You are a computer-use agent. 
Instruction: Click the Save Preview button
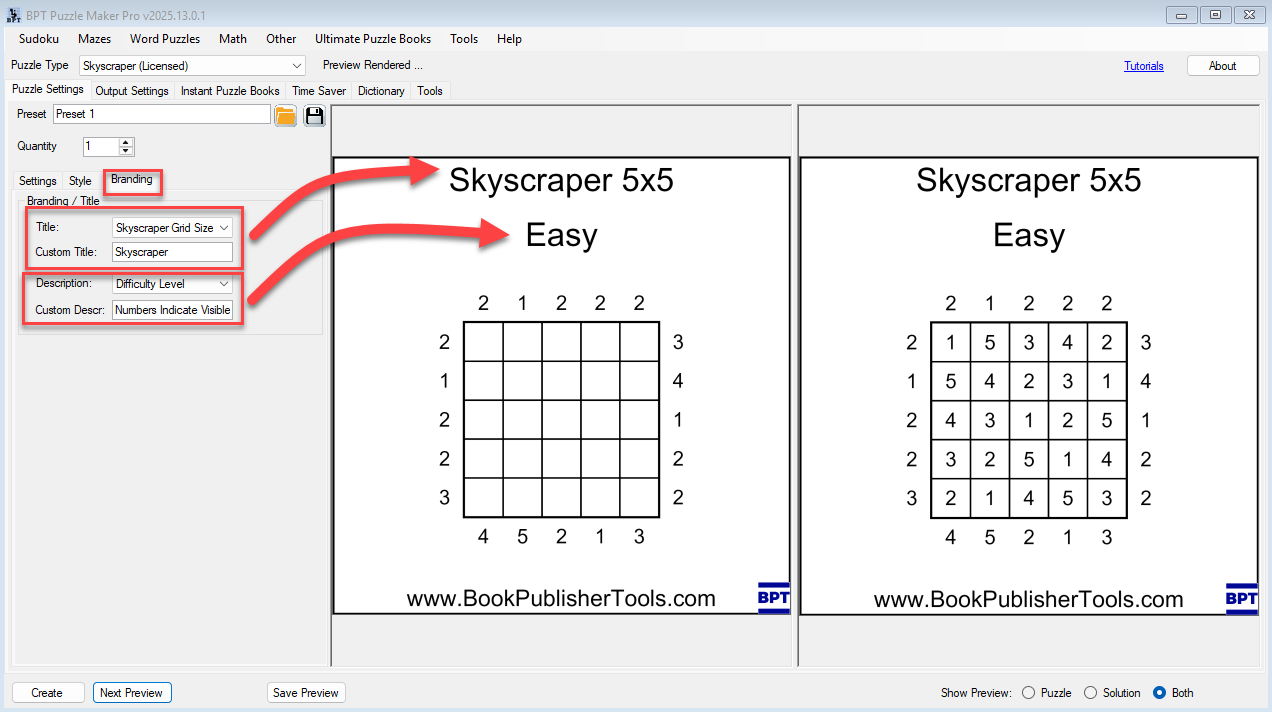(x=306, y=693)
